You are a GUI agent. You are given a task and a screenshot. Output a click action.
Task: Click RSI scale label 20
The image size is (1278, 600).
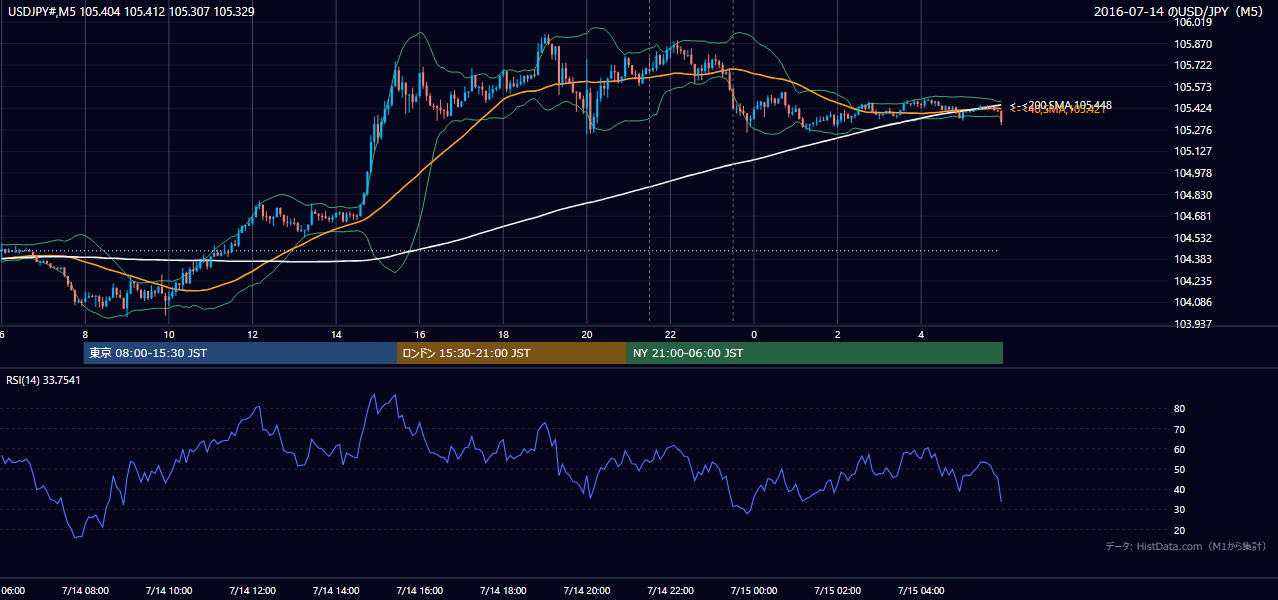point(1180,530)
